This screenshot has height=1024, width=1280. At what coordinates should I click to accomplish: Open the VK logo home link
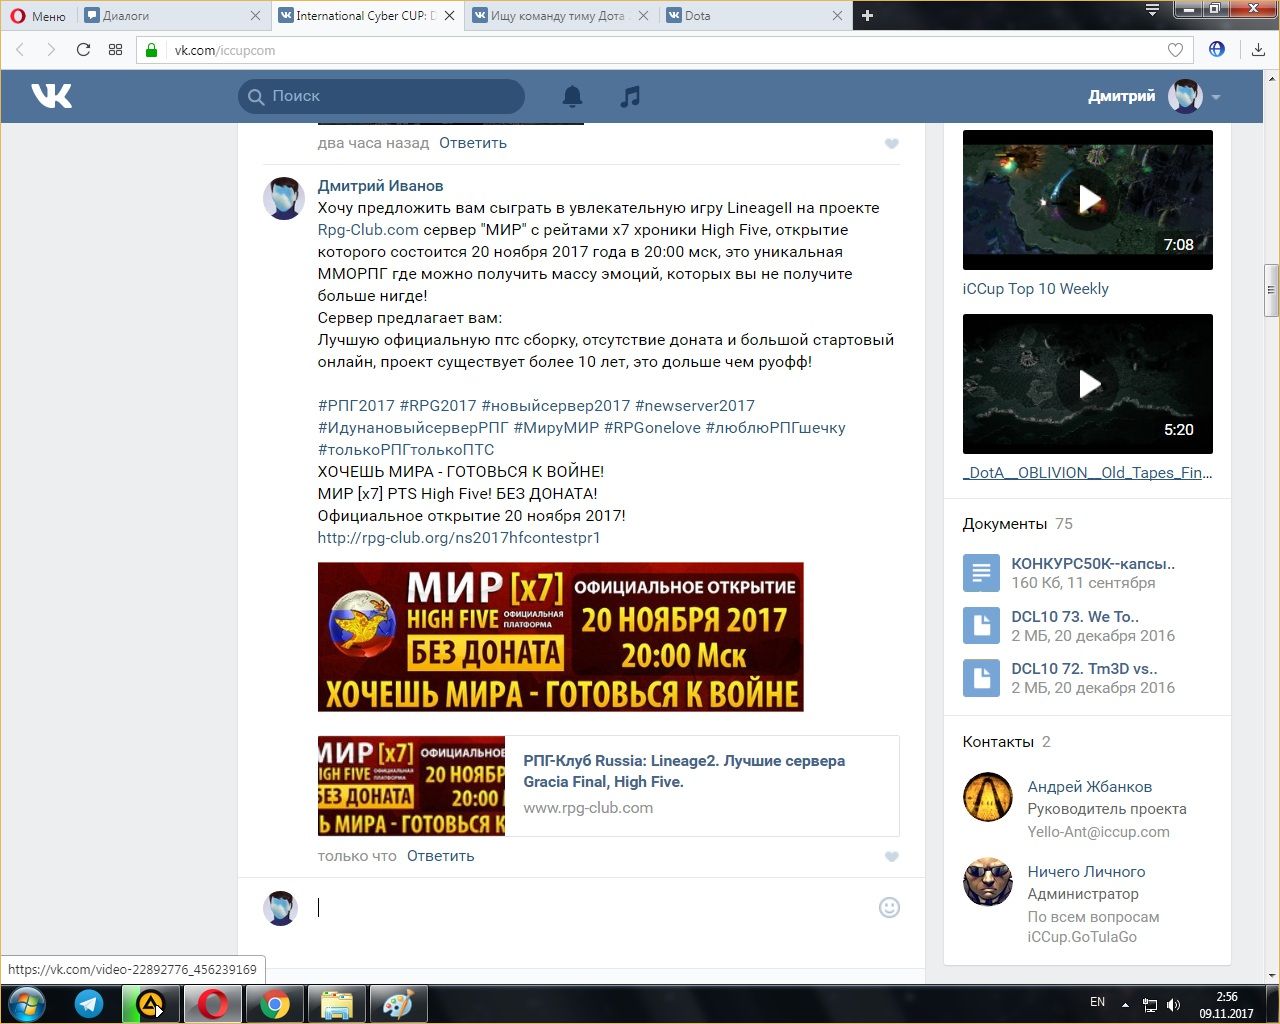point(51,96)
